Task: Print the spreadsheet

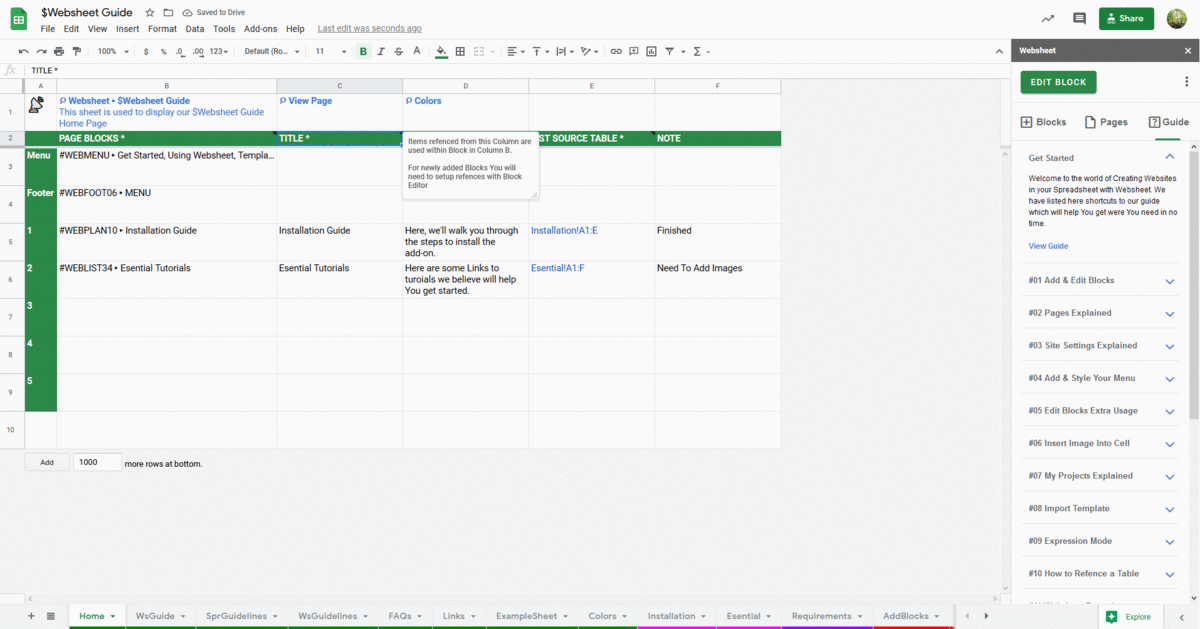Action: pos(59,51)
